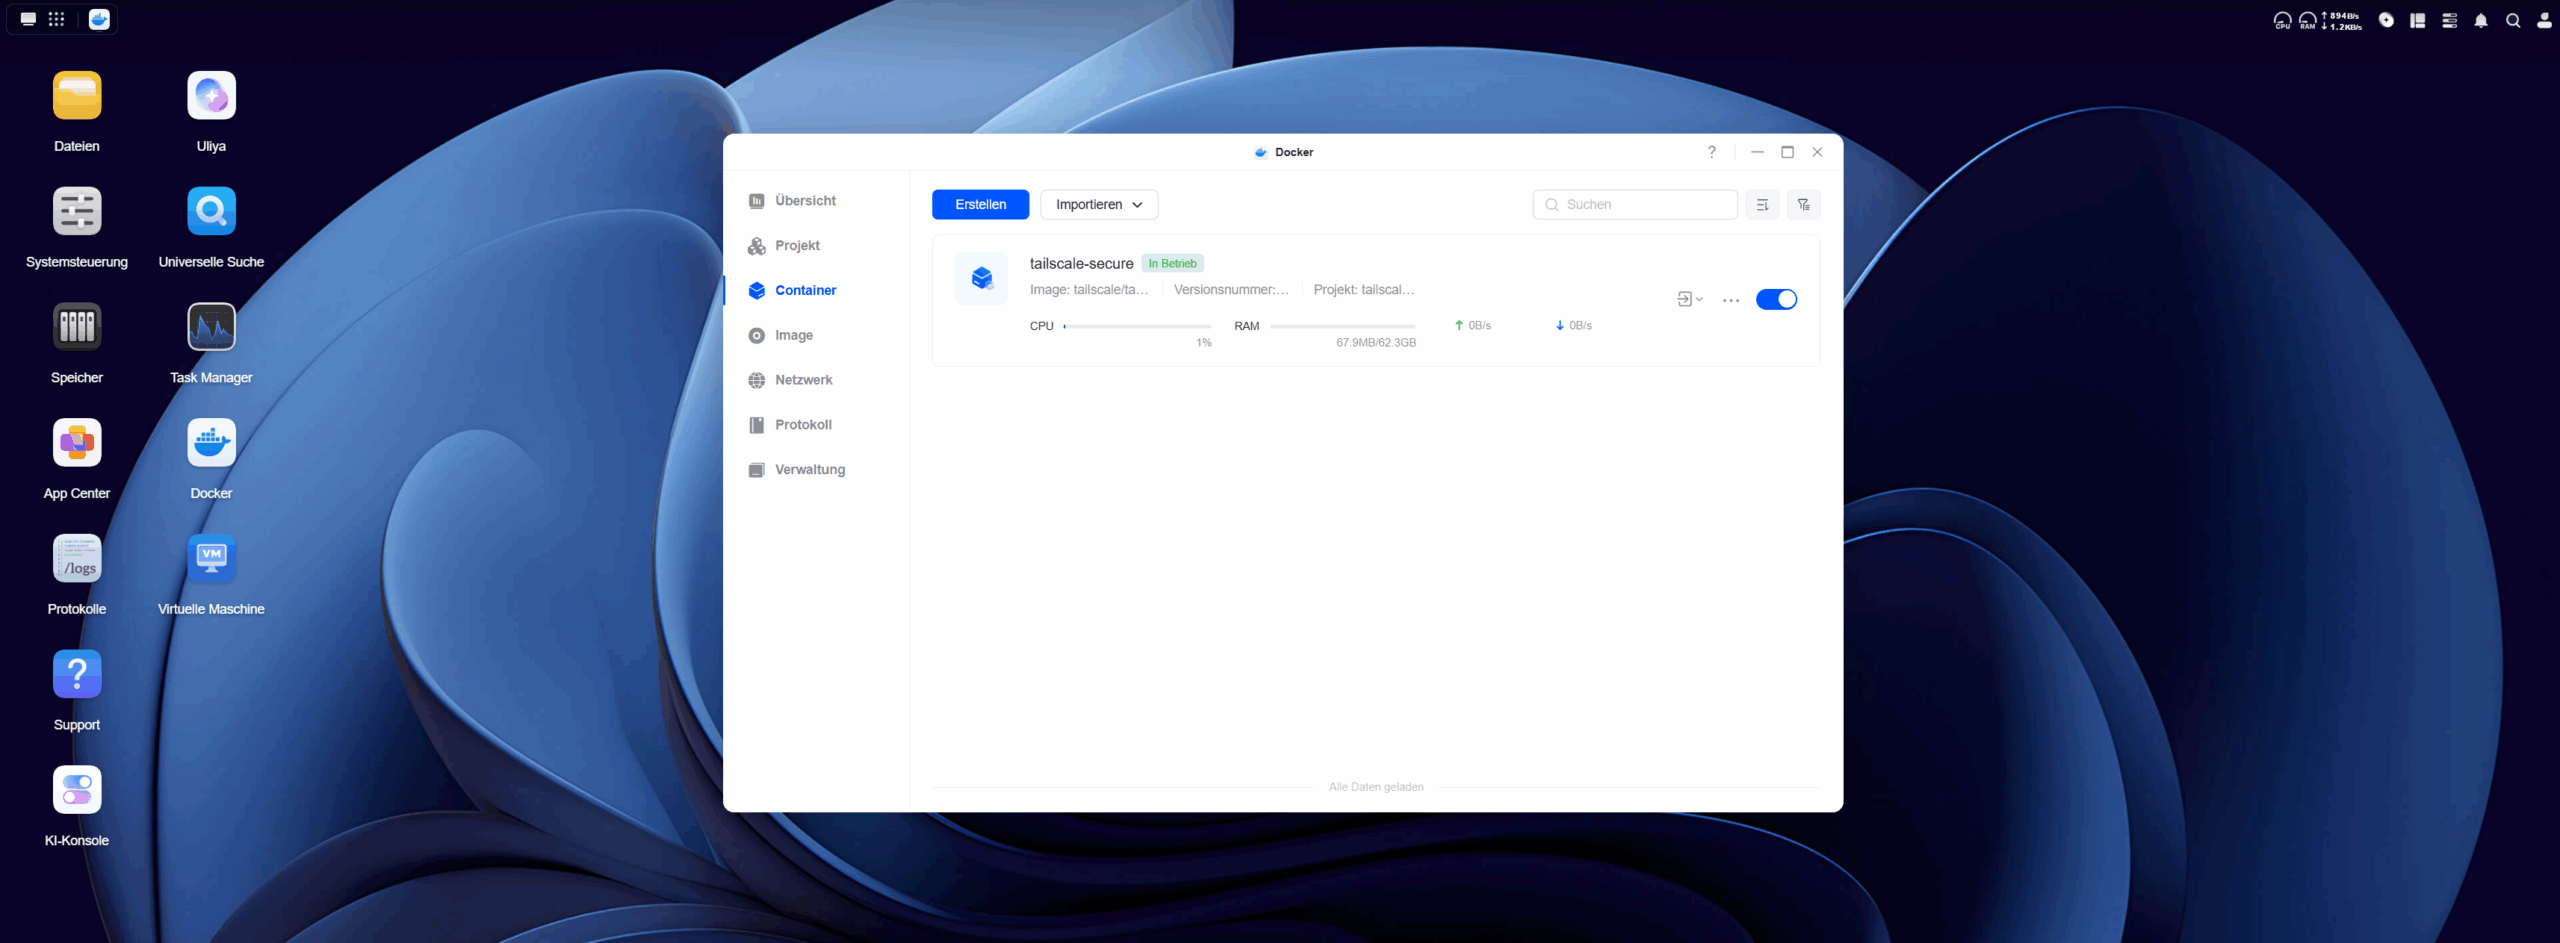This screenshot has width=2560, height=943.
Task: Click the Docker help question mark icon
Action: 1711,152
